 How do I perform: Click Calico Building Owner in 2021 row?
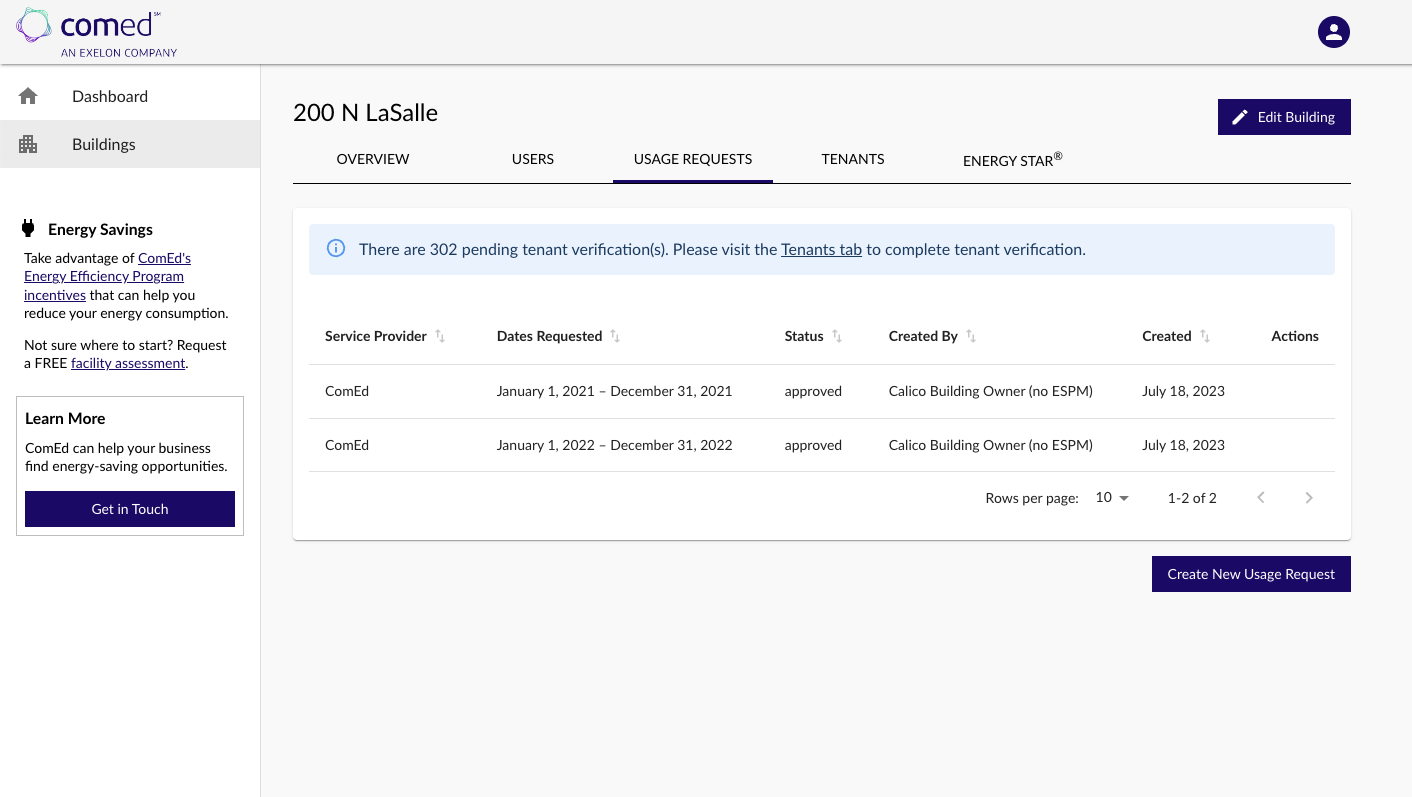(991, 391)
